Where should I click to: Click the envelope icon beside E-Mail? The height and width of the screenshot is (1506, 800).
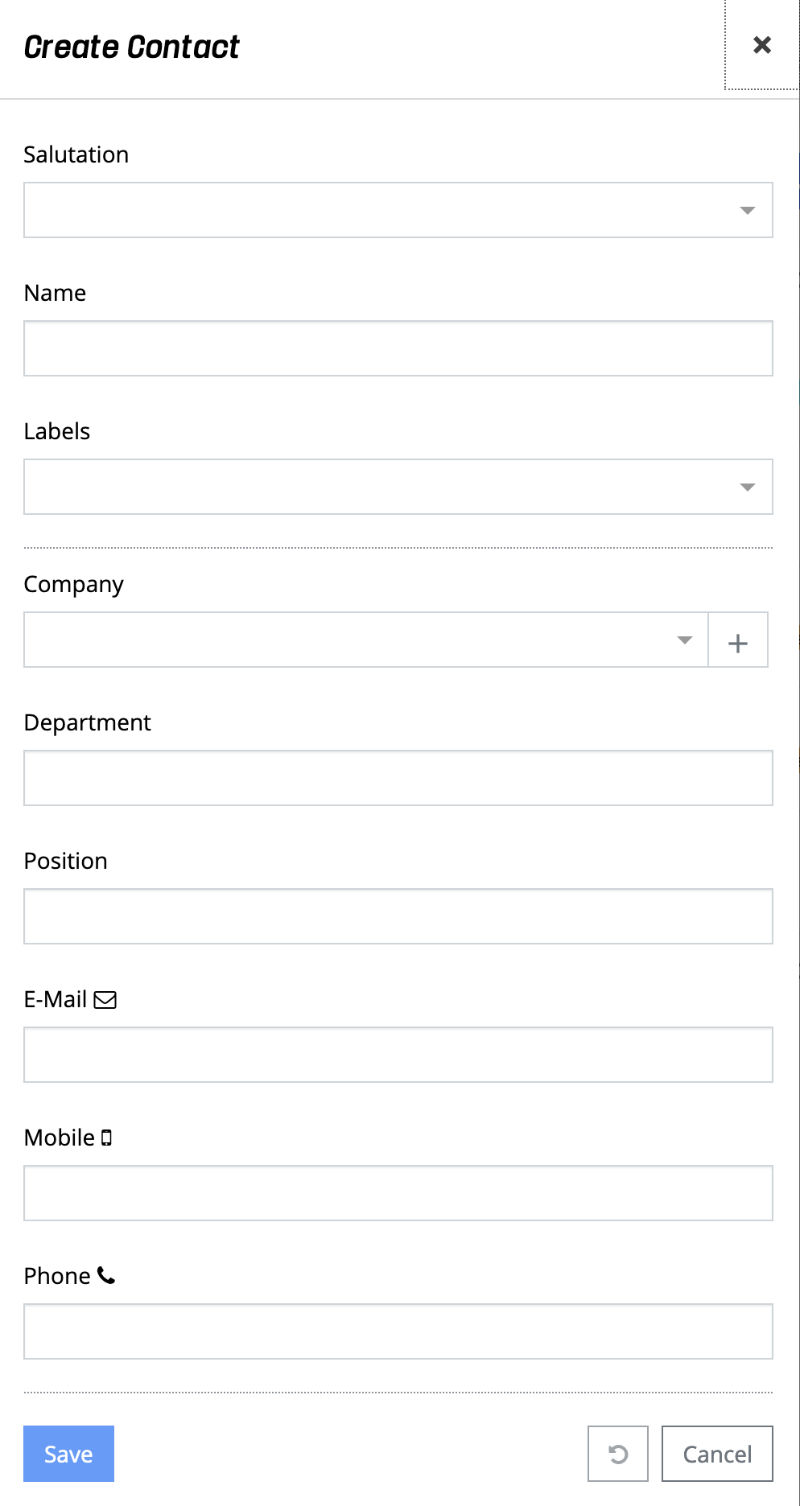tap(105, 999)
